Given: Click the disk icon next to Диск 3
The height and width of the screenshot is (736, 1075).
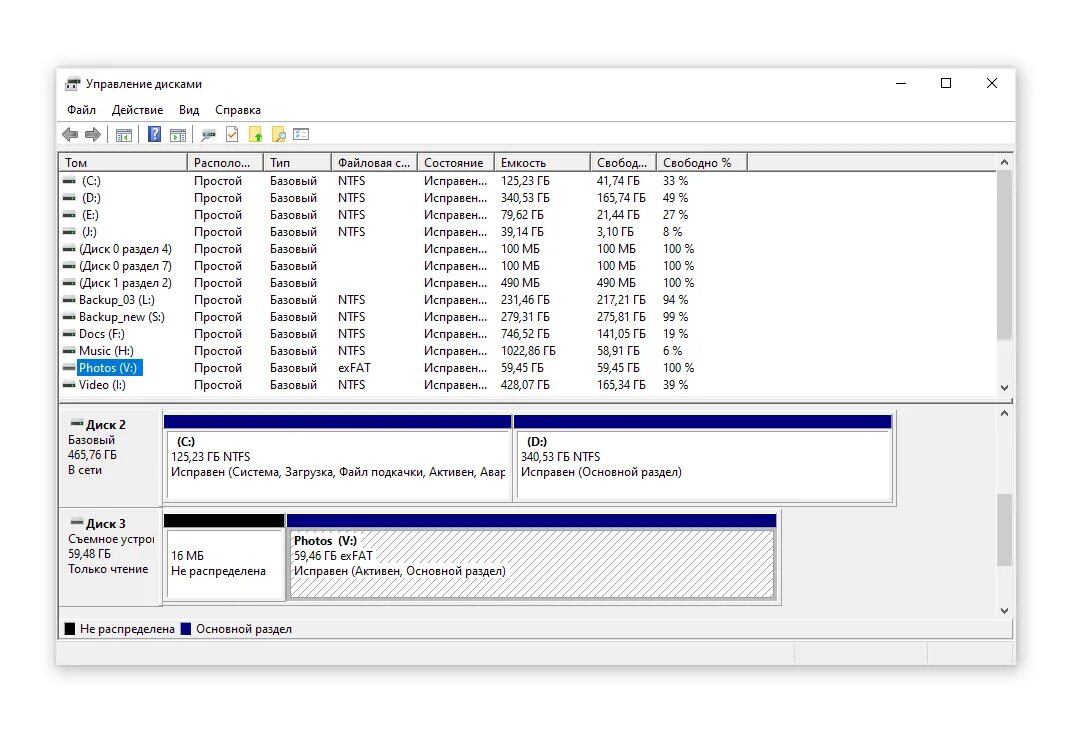Looking at the screenshot, I should click(77, 522).
